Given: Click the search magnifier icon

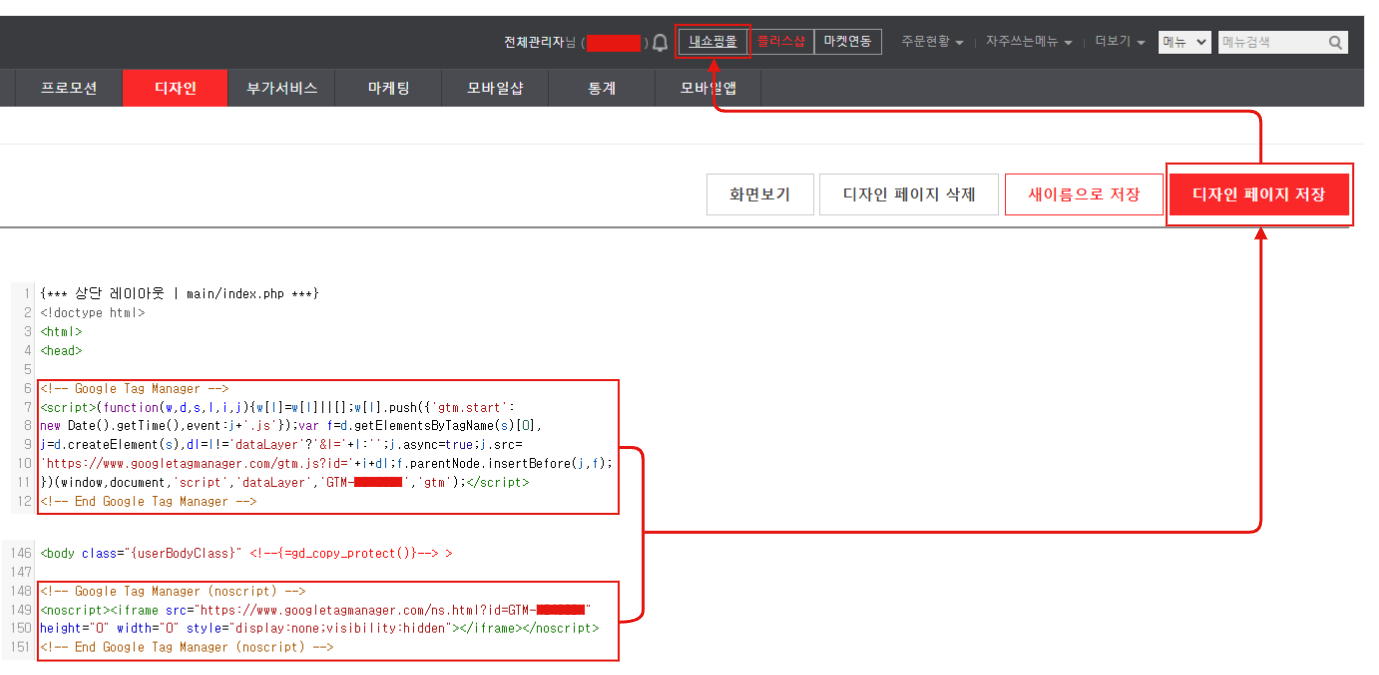Looking at the screenshot, I should point(1336,42).
